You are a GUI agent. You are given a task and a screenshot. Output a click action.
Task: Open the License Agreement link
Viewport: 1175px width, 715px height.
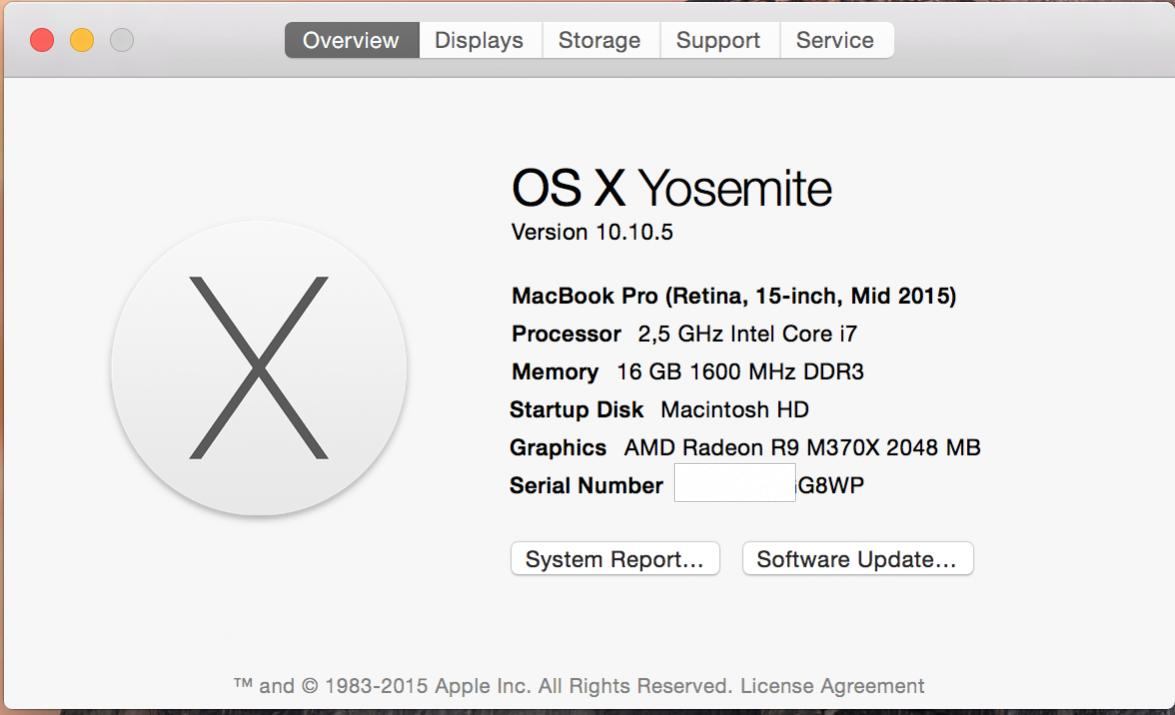tap(832, 686)
